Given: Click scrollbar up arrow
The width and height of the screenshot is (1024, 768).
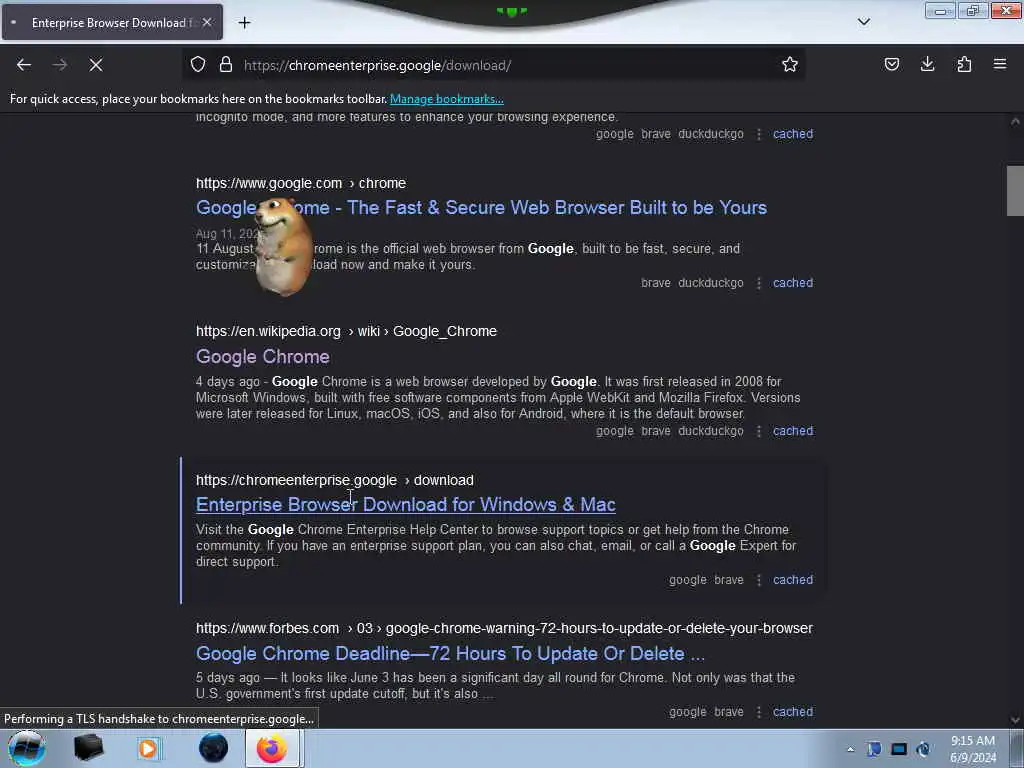Looking at the screenshot, I should pyautogui.click(x=1015, y=121).
